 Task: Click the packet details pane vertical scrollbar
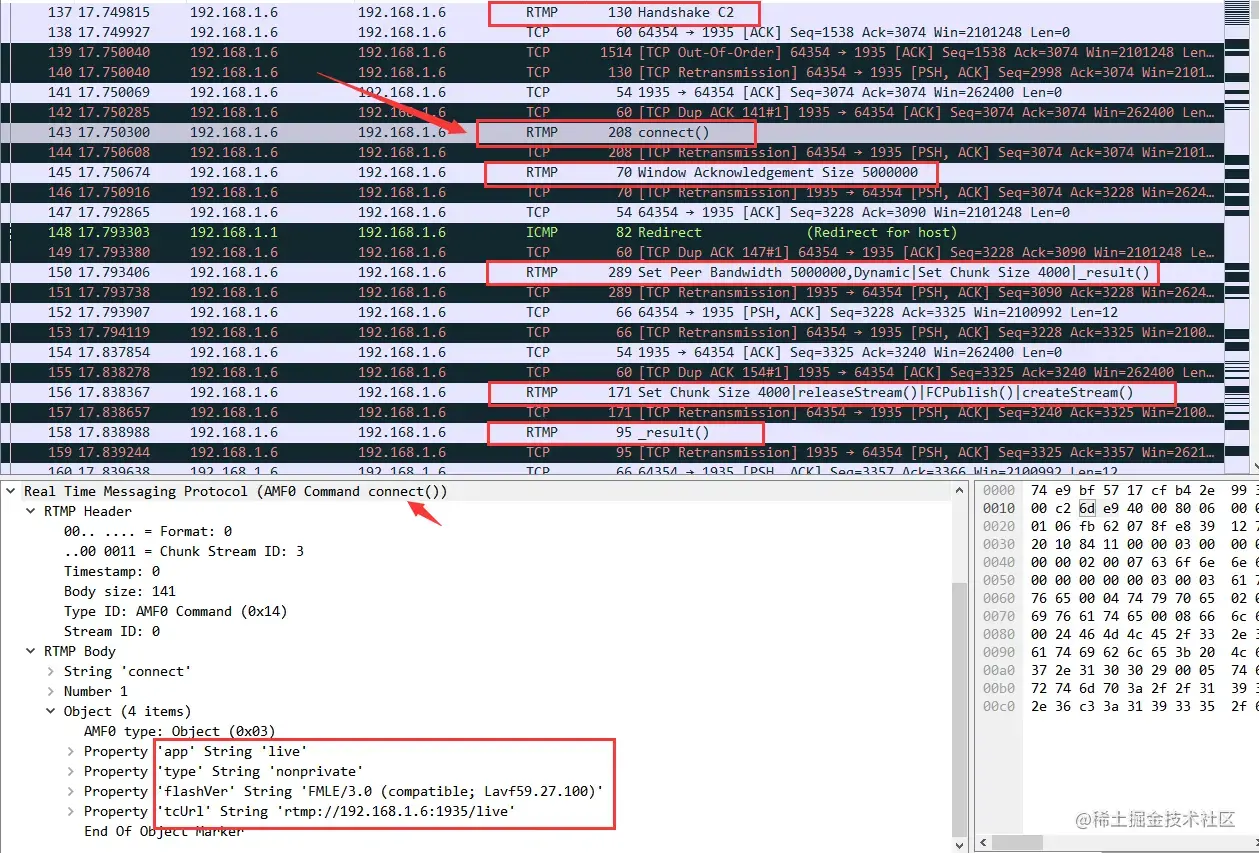[x=960, y=700]
